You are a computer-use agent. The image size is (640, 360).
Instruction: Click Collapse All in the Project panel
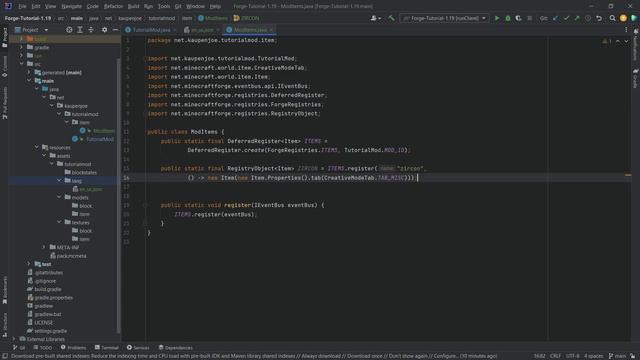pyautogui.click(x=91, y=30)
